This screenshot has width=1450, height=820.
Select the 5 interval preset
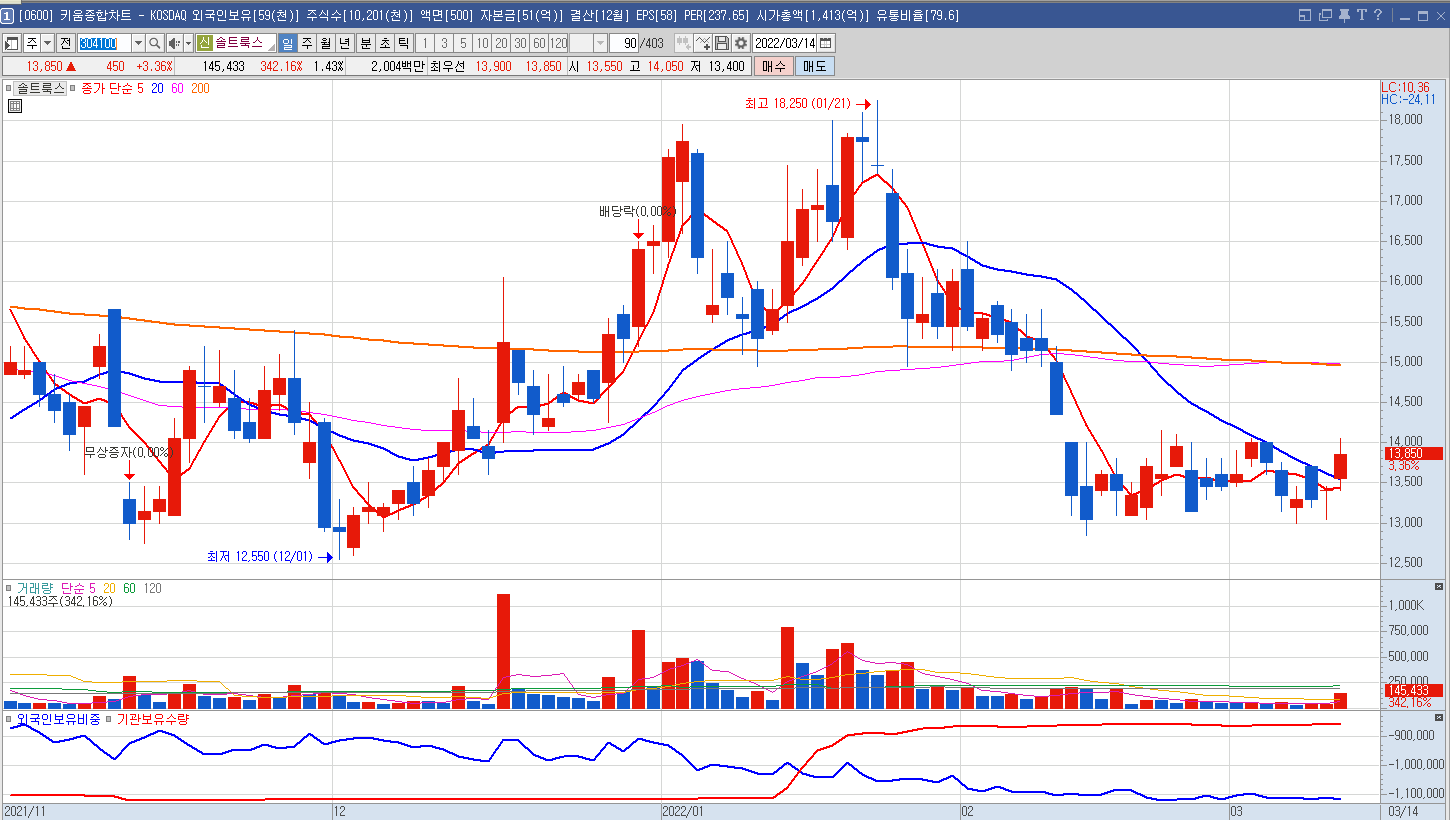point(463,43)
